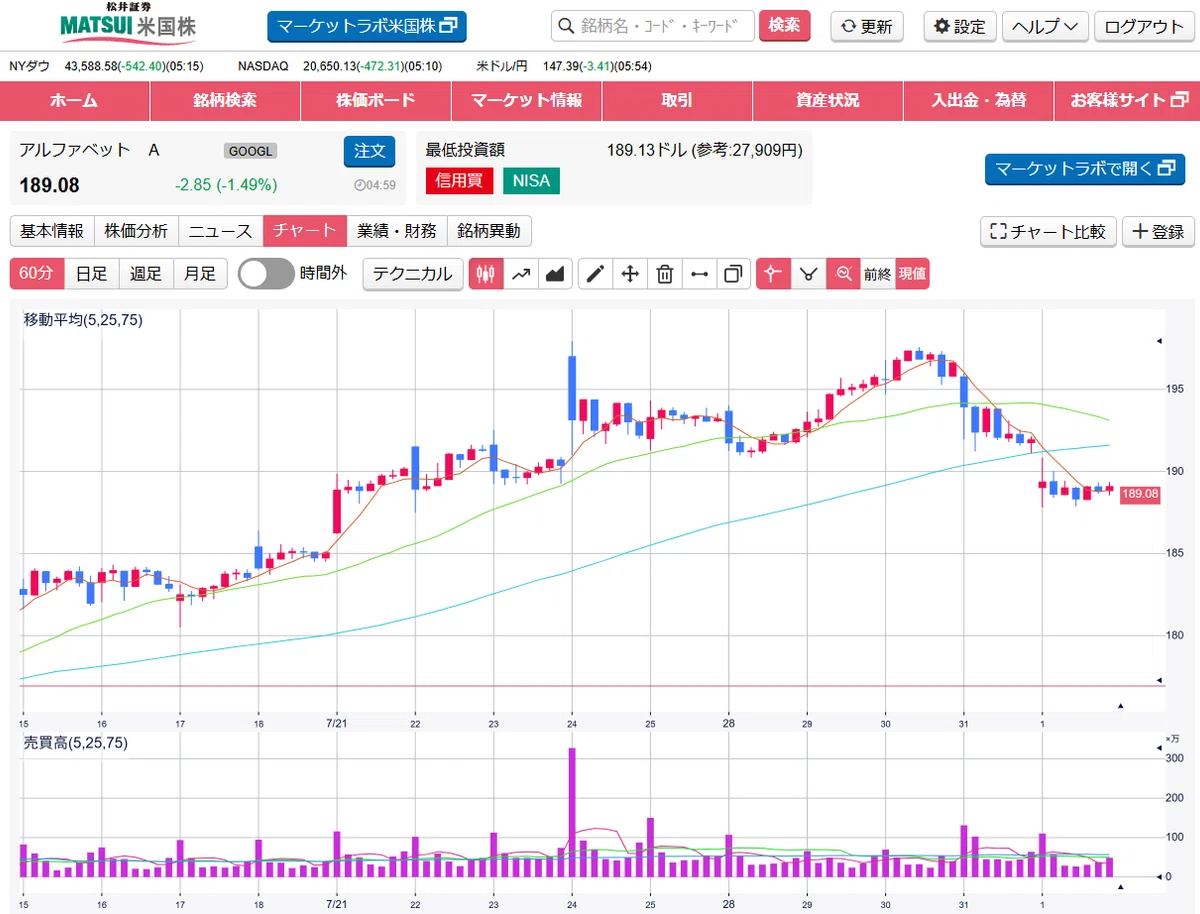Select 月足 monthly timeframe
Image resolution: width=1200 pixels, height=914 pixels.
[200, 273]
